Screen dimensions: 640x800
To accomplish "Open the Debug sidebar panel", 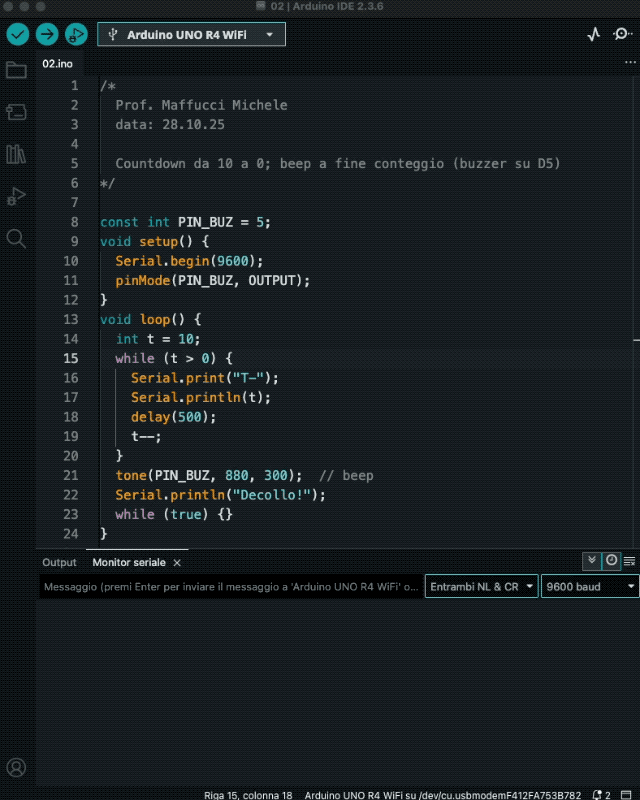I will [16, 196].
